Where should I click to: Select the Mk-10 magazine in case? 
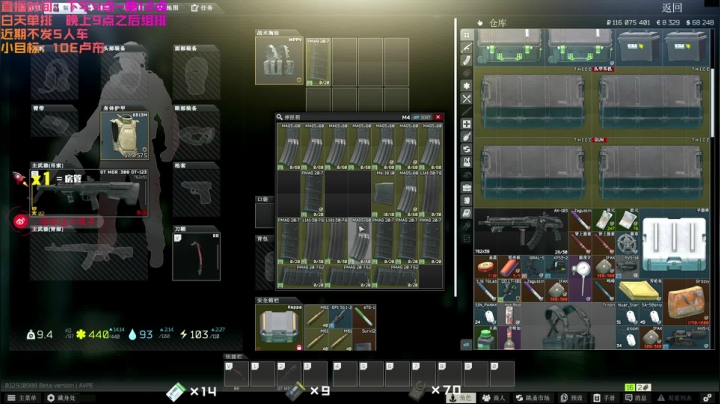(x=383, y=193)
